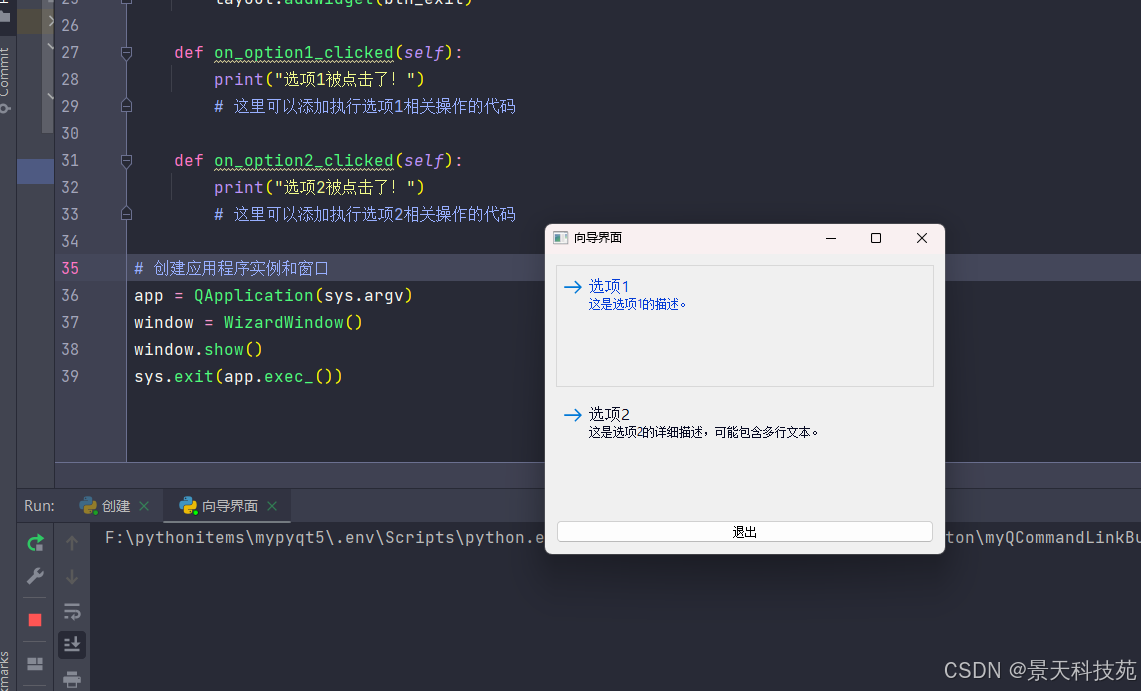Click the 向导界面 window title icon
Screen dimensions: 1141x691
[560, 238]
